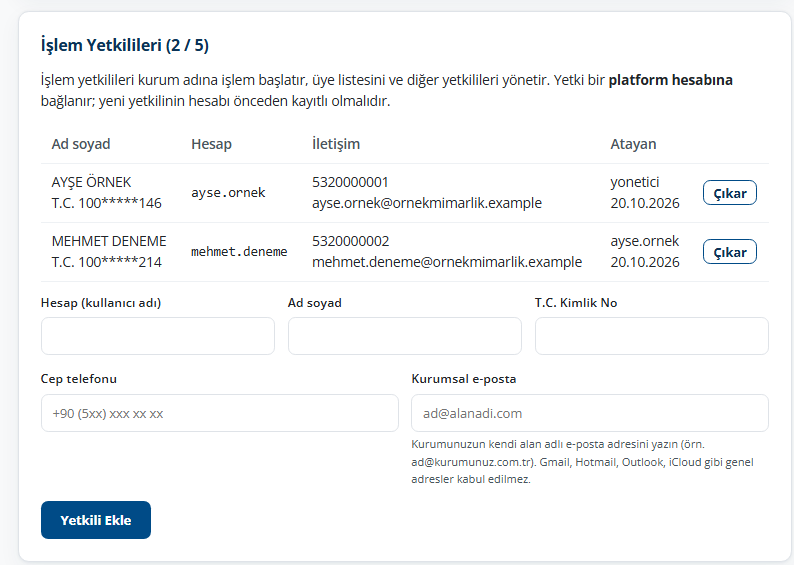Screen dimensions: 794x565
Task: Focus the Ad soyad input field
Action: pyautogui.click(x=405, y=336)
